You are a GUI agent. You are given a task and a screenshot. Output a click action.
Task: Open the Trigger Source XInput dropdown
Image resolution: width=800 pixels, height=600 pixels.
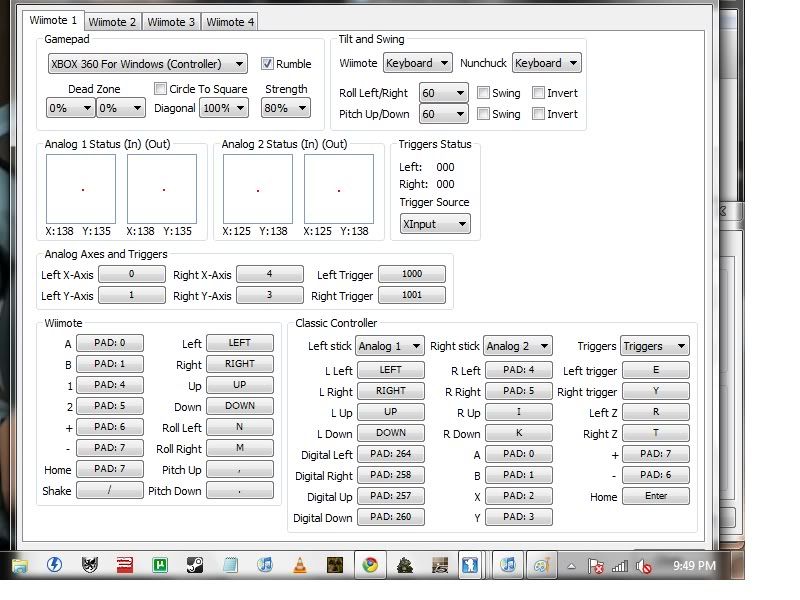point(435,224)
